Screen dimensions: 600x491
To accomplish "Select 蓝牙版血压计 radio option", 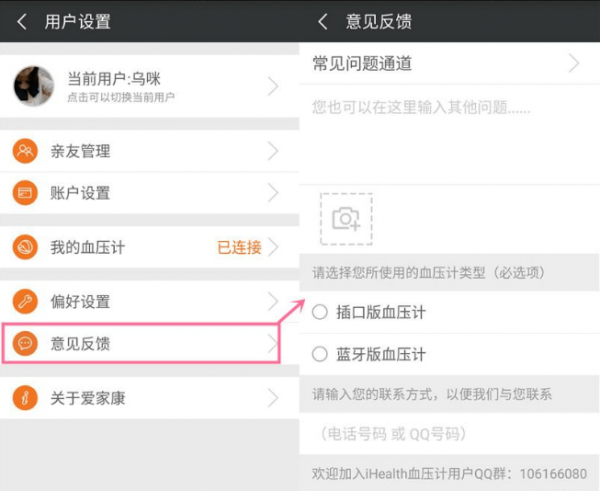I will coord(320,354).
